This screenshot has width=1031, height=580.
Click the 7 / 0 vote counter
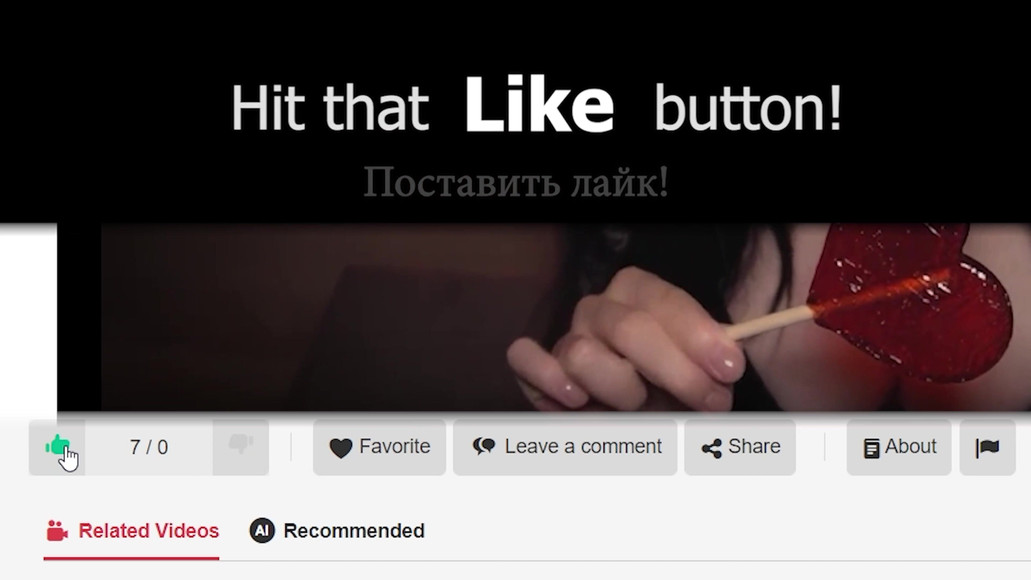click(149, 448)
